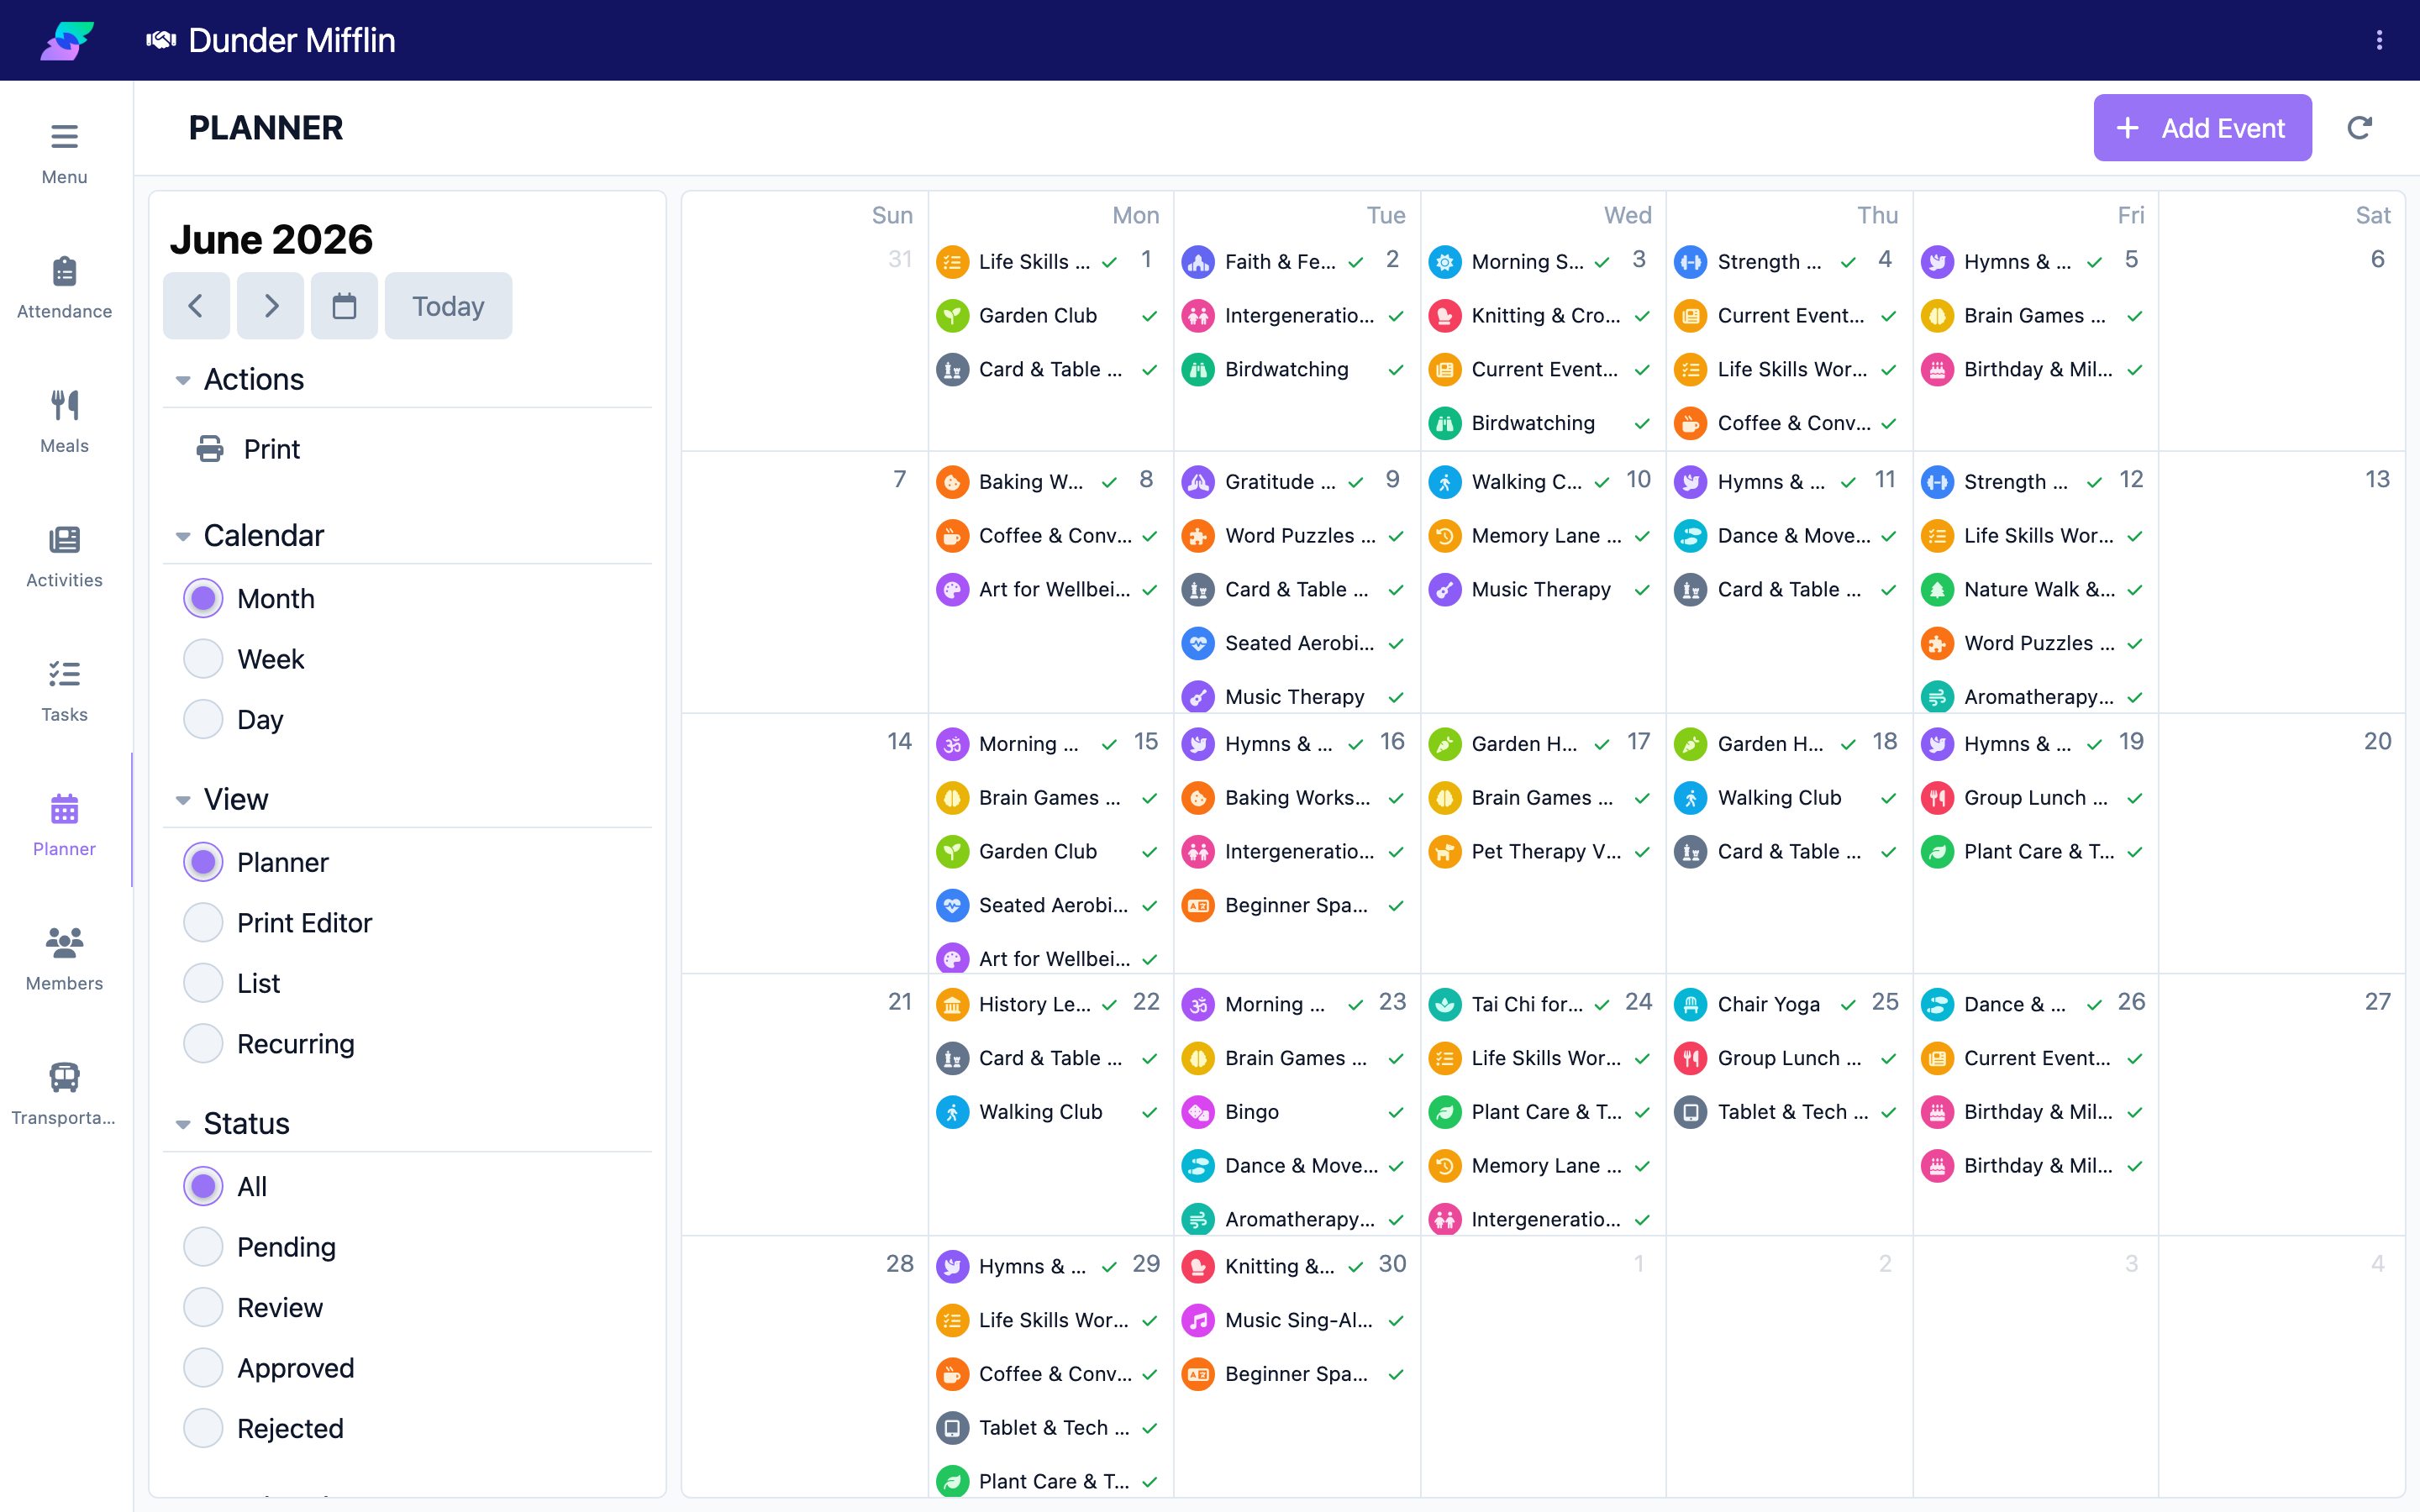Choose the Print Editor view option
This screenshot has width=2420, height=1512.
point(203,922)
